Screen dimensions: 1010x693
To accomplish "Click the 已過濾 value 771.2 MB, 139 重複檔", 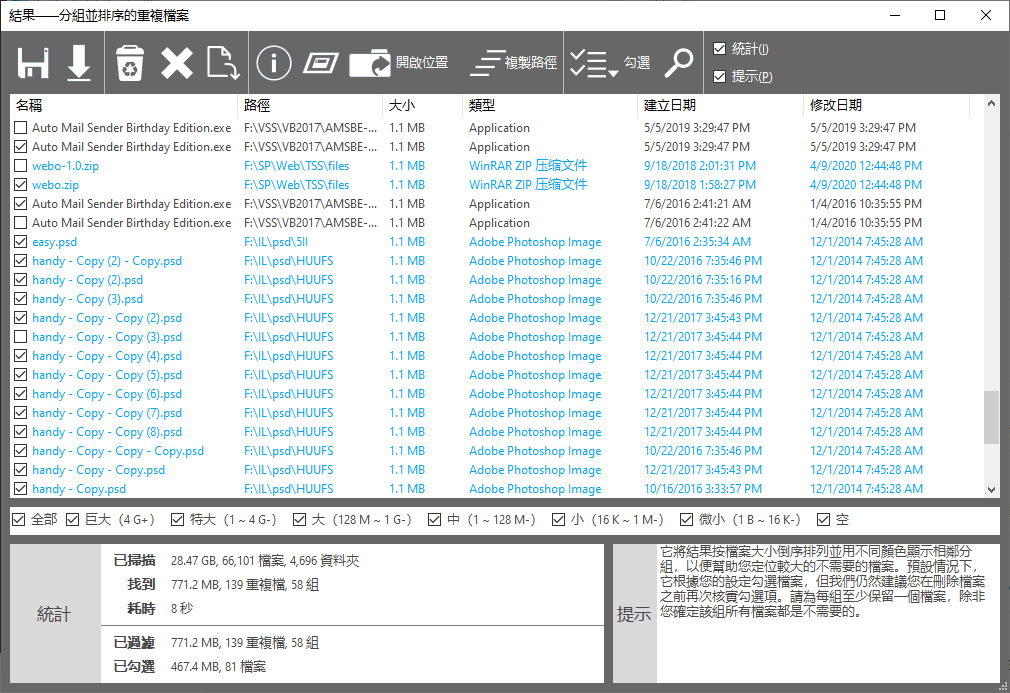I will point(245,643).
